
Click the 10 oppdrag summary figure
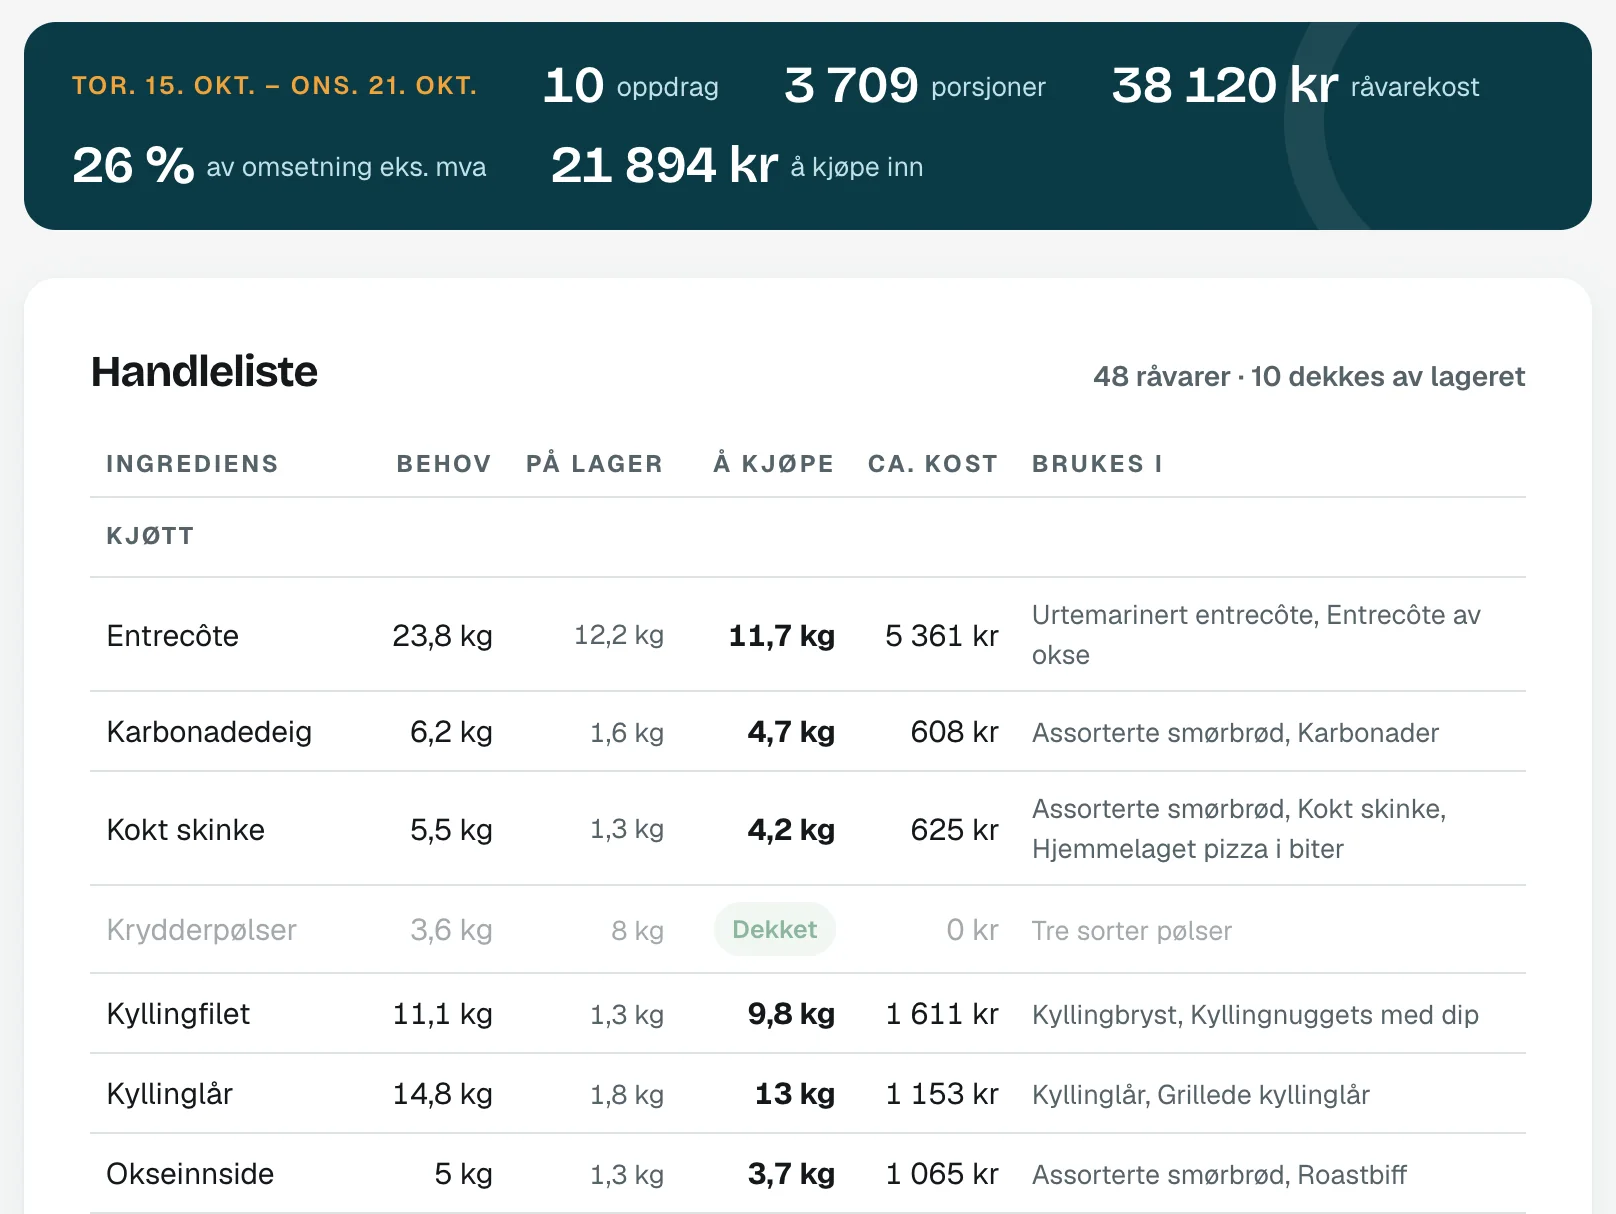click(631, 86)
